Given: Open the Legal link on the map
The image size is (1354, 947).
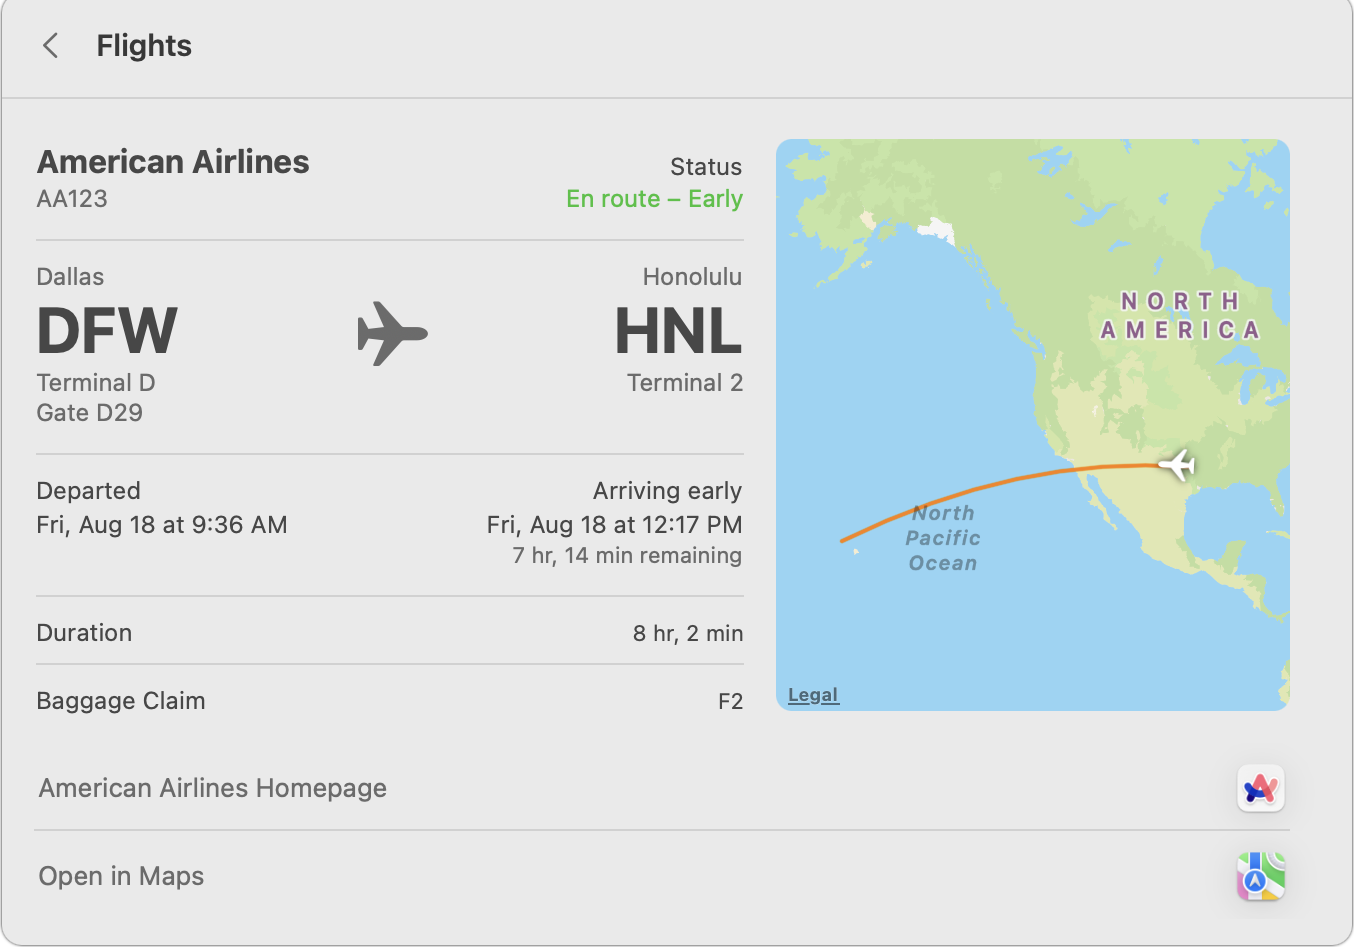Looking at the screenshot, I should click(813, 695).
